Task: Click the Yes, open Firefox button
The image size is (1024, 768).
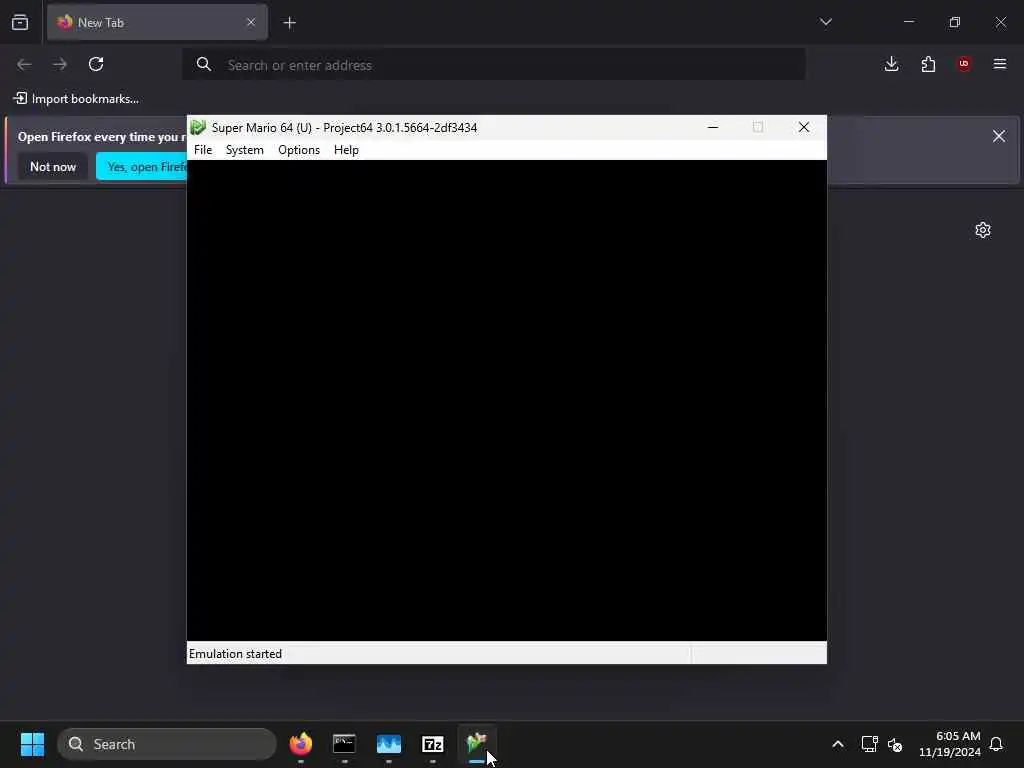Action: (x=142, y=167)
